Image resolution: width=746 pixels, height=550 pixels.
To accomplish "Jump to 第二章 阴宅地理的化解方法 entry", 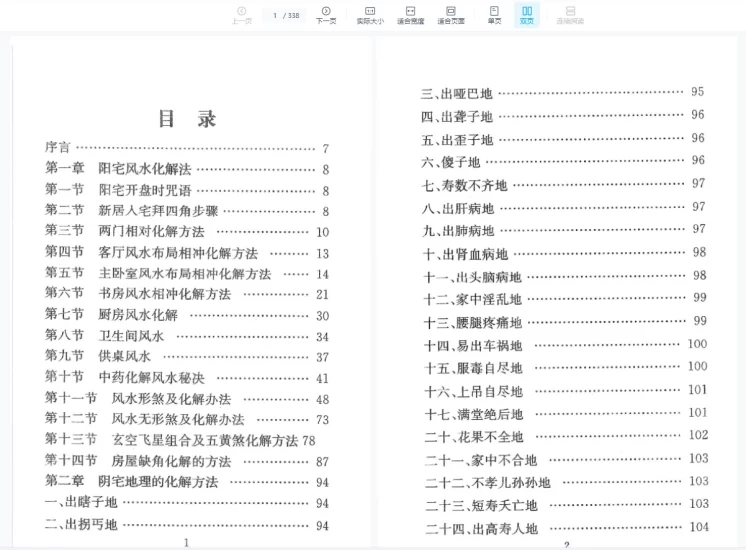I will [x=131, y=482].
